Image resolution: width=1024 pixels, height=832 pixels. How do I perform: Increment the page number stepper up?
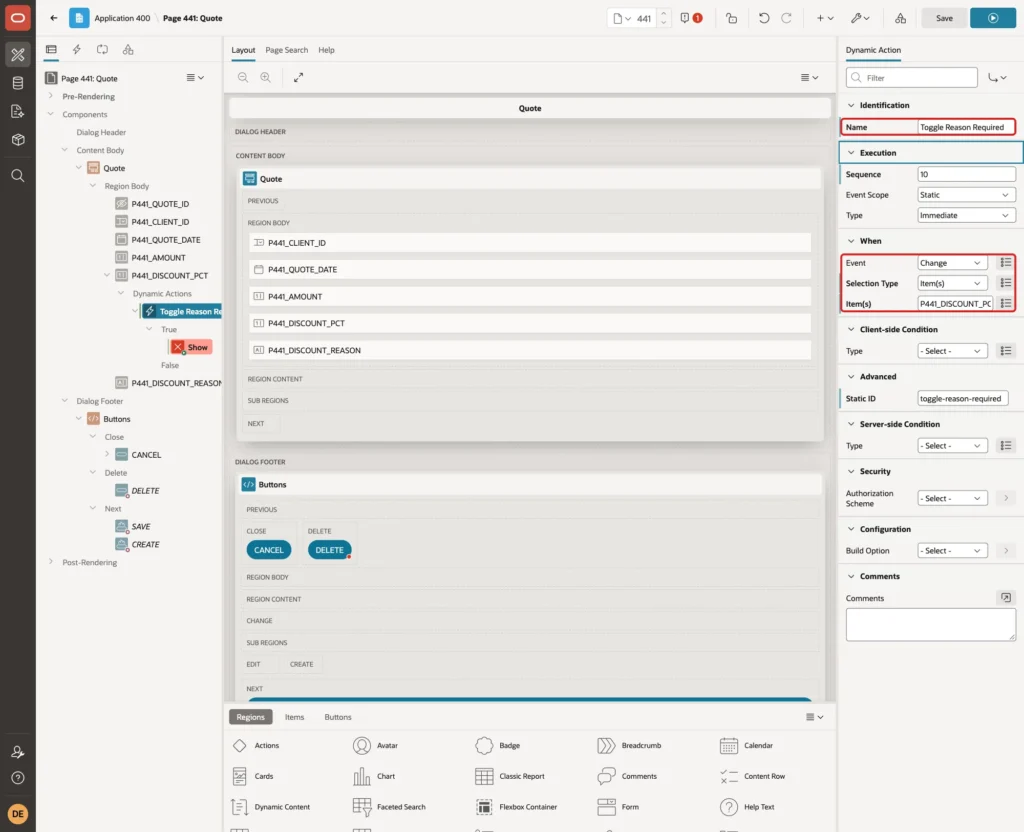point(664,13)
